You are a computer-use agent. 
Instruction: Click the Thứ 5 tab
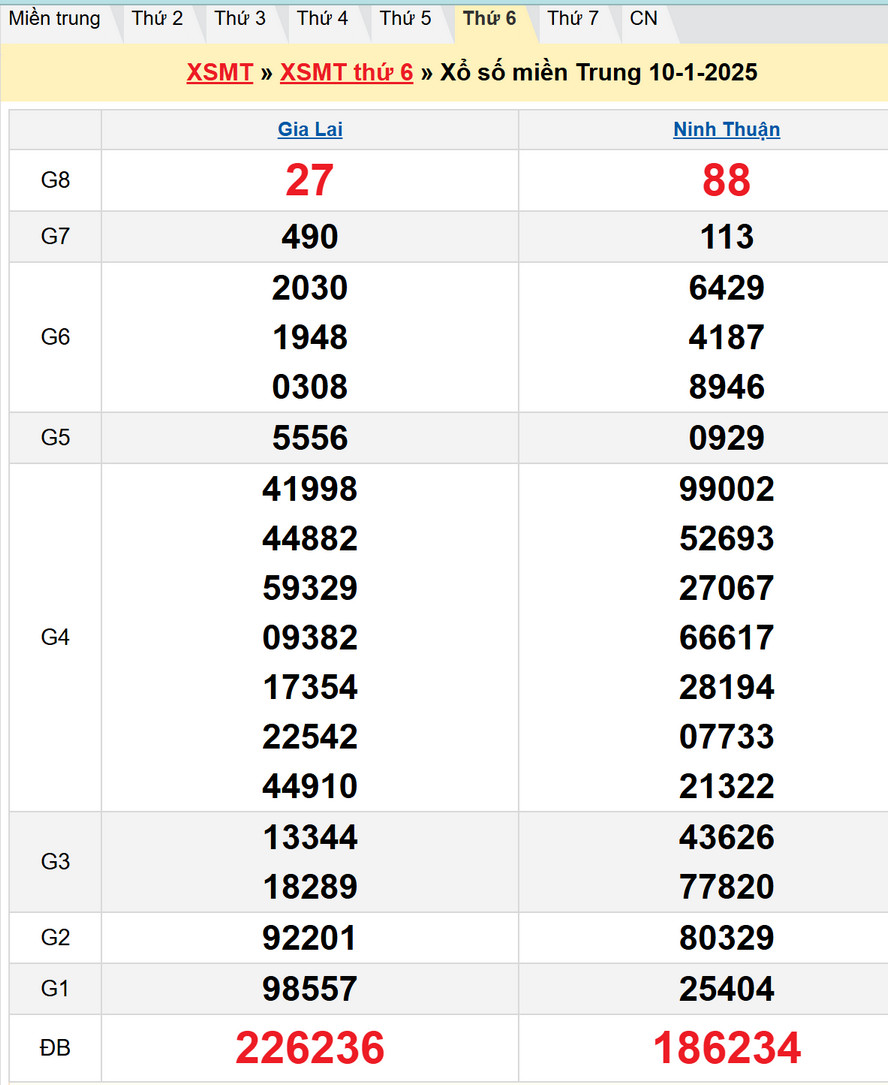[x=405, y=19]
